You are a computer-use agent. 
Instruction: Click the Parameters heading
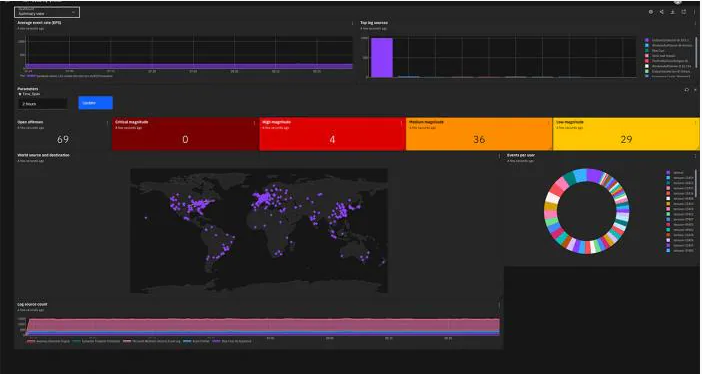28,89
